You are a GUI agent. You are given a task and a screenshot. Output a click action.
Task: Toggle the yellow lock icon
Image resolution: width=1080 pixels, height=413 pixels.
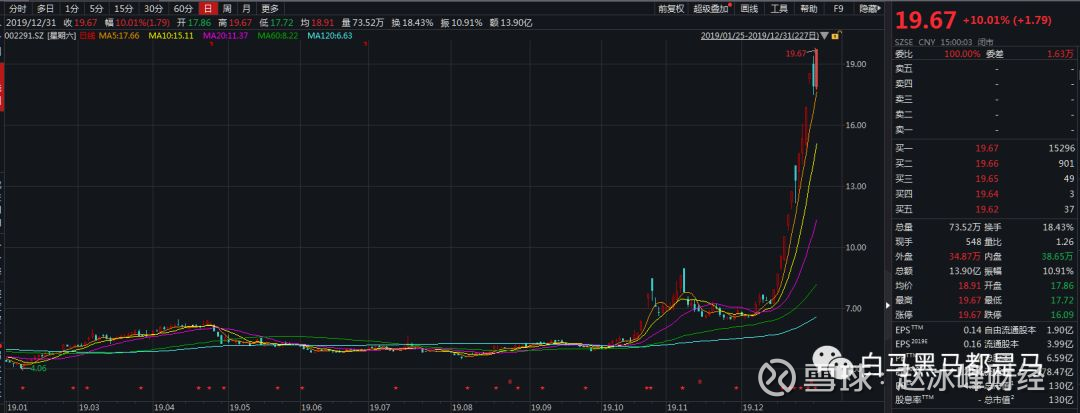(x=834, y=36)
